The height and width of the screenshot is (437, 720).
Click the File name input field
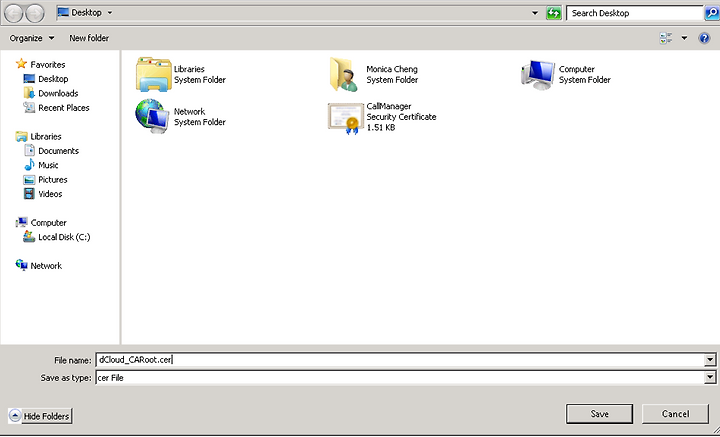399,360
